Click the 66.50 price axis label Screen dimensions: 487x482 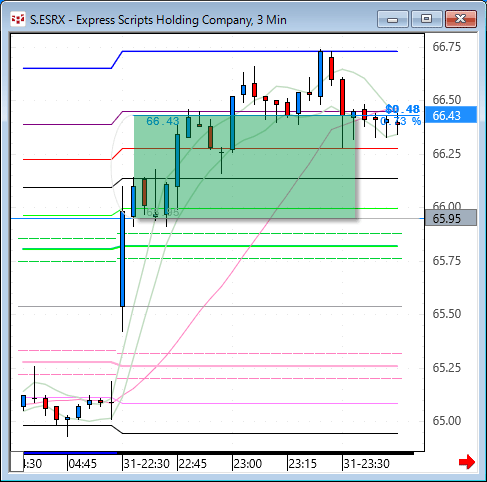tap(446, 100)
